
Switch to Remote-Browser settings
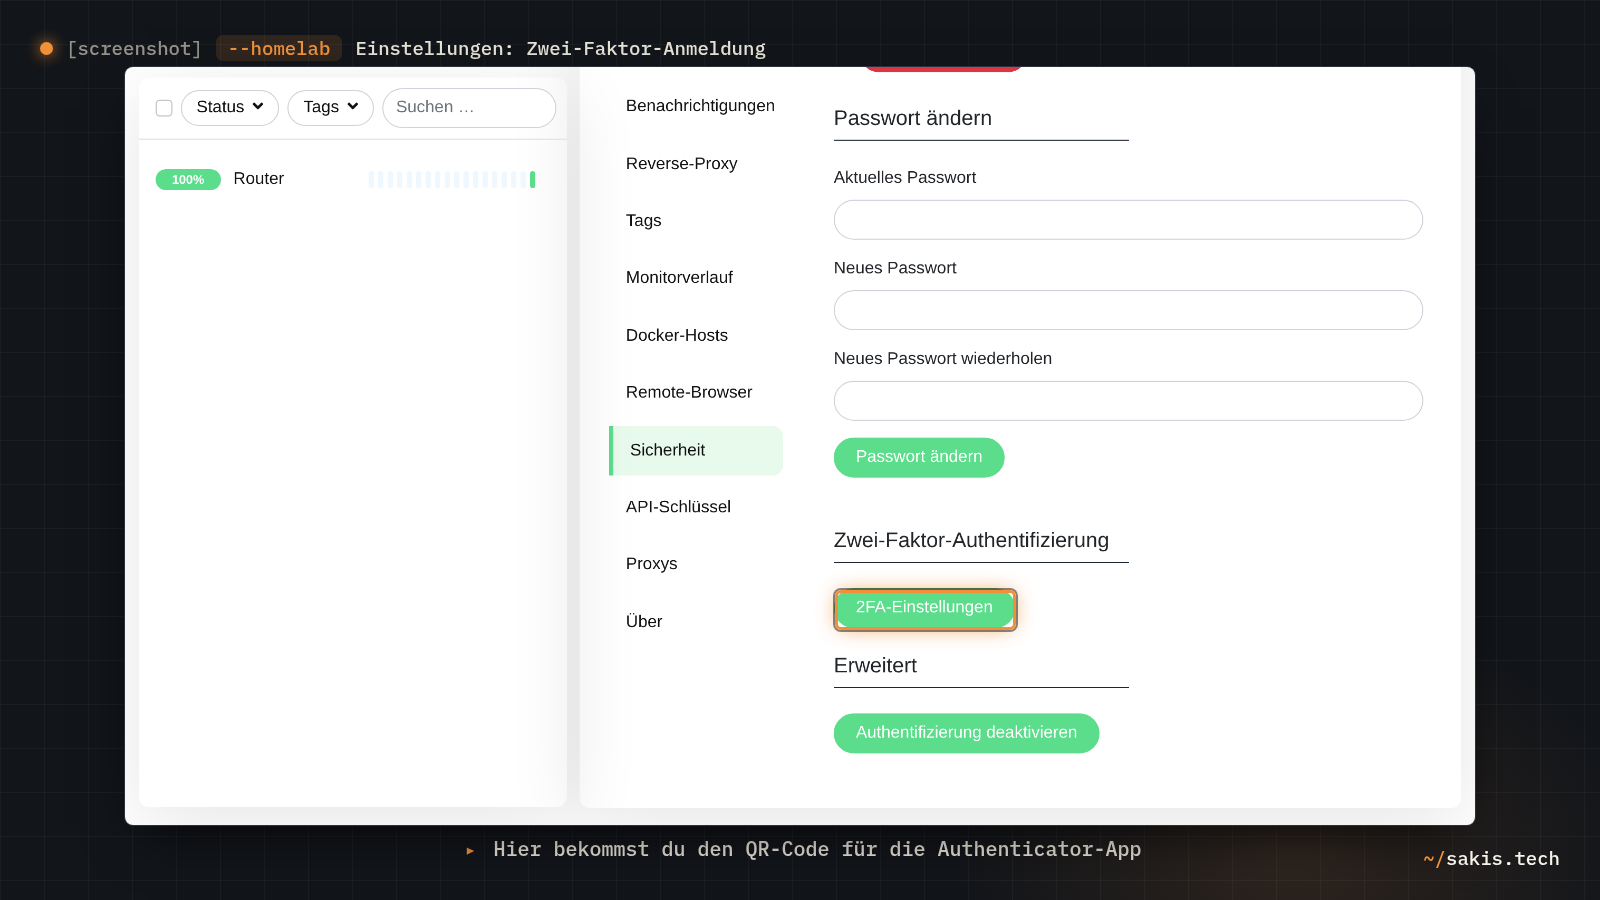pyautogui.click(x=696, y=392)
